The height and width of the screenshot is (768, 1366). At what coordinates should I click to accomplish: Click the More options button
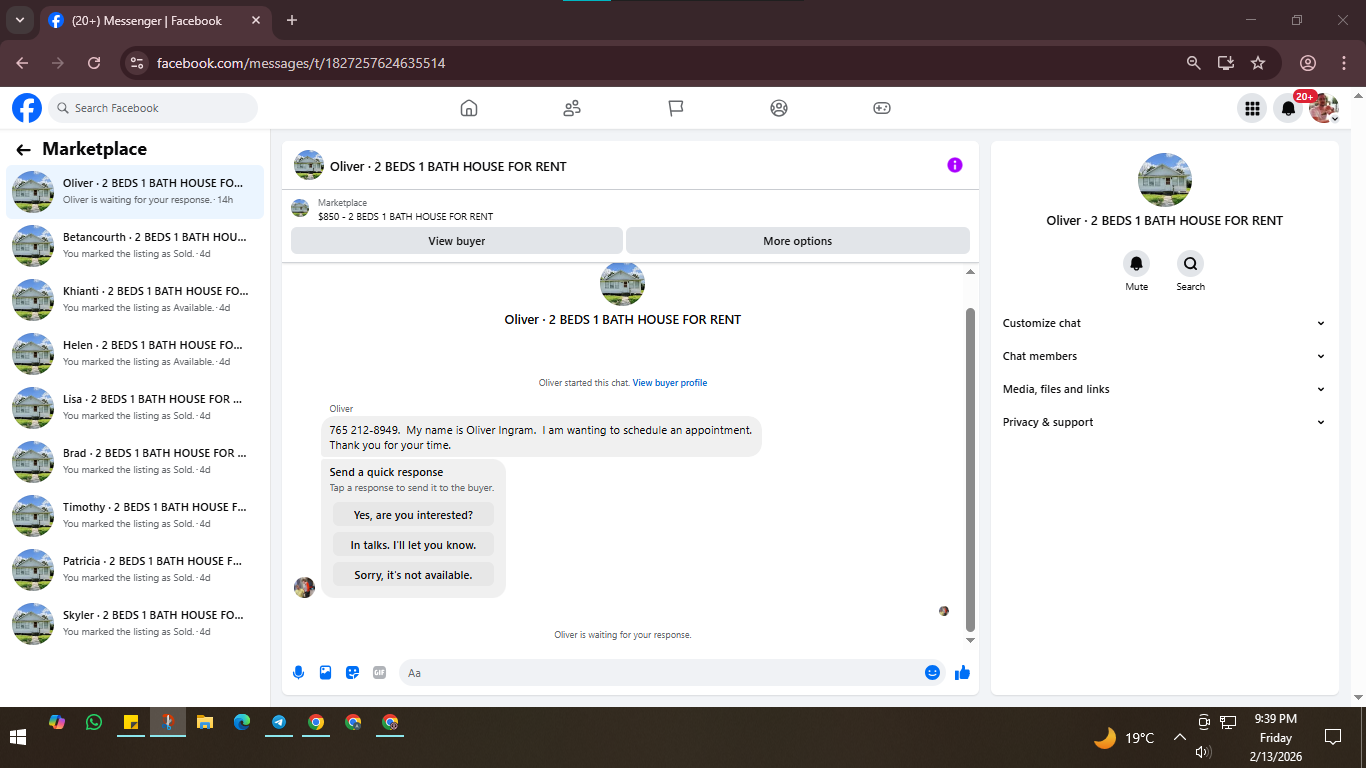point(797,241)
